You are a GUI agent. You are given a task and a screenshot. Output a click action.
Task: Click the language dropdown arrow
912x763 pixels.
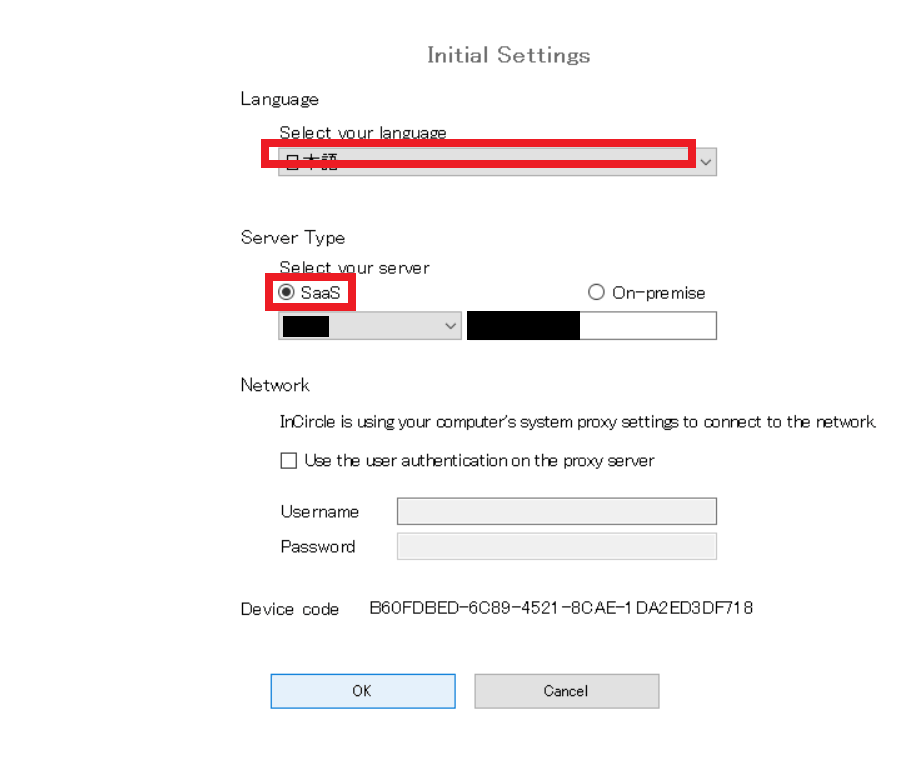point(707,161)
